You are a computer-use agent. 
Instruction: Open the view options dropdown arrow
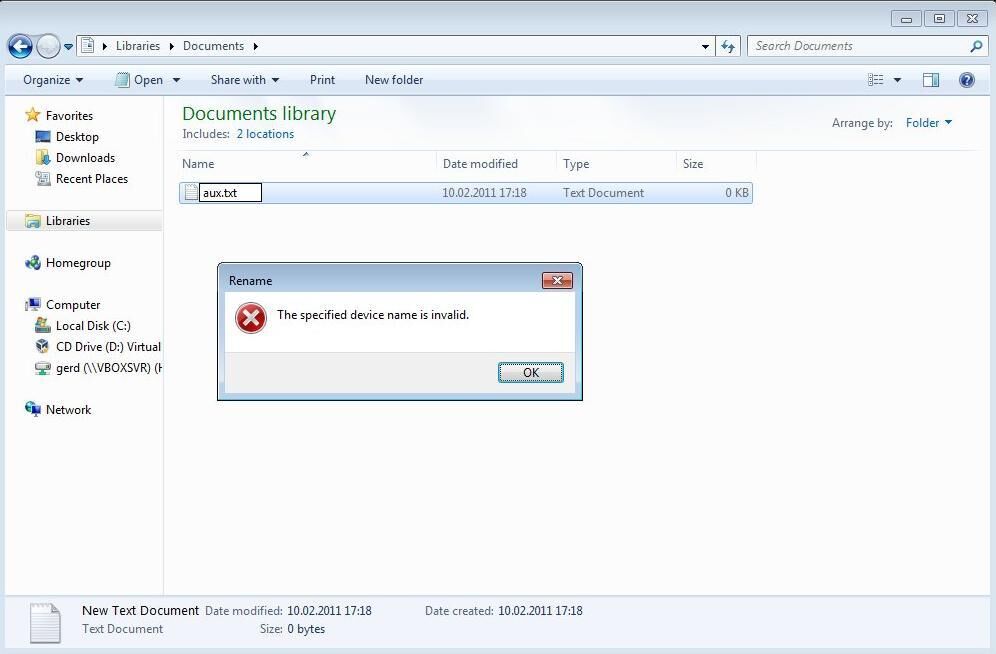tap(897, 80)
